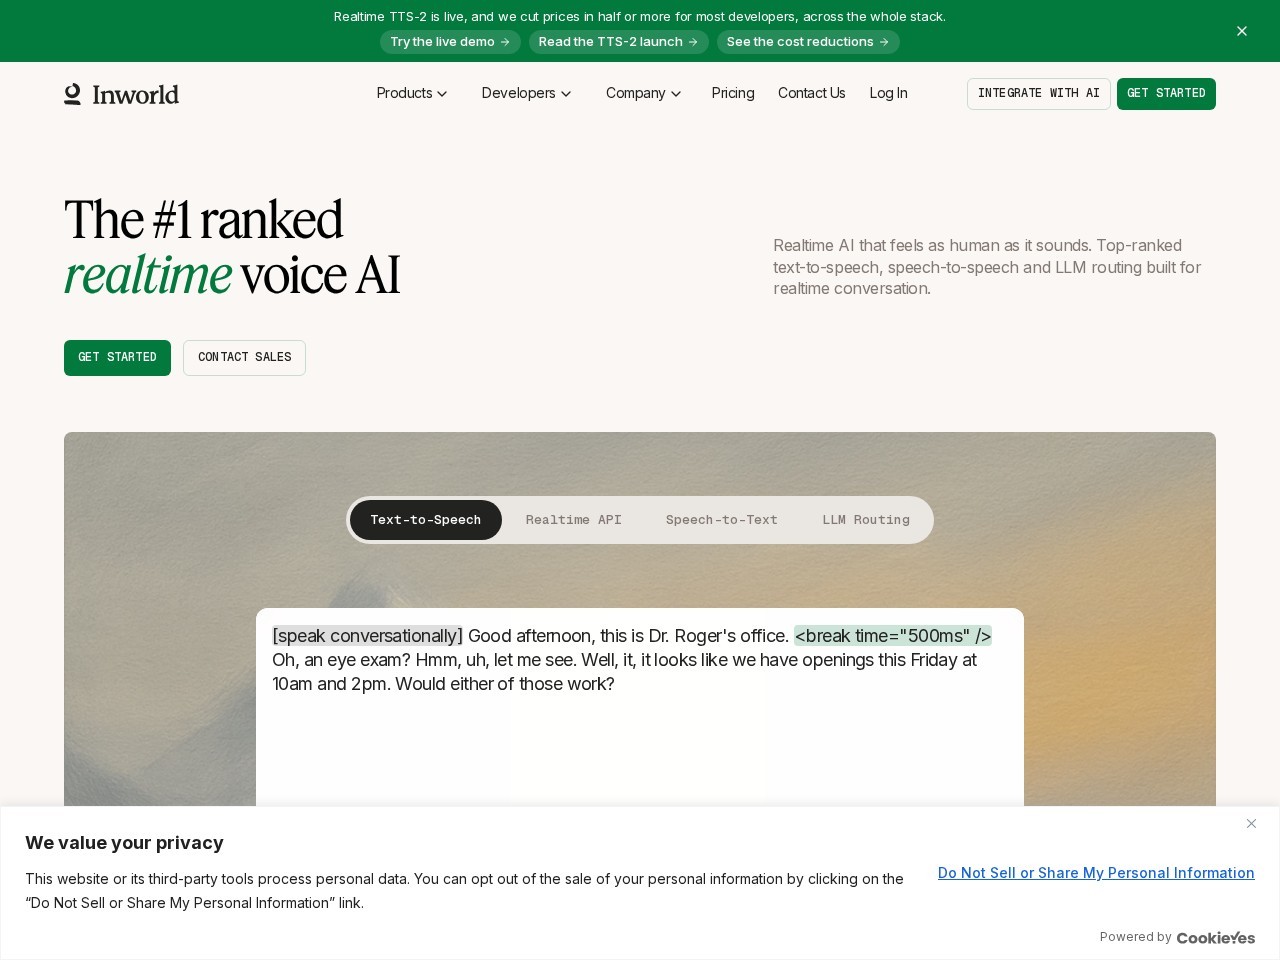The image size is (1280, 960).
Task: Click the Inworld logo
Action: coord(121,94)
